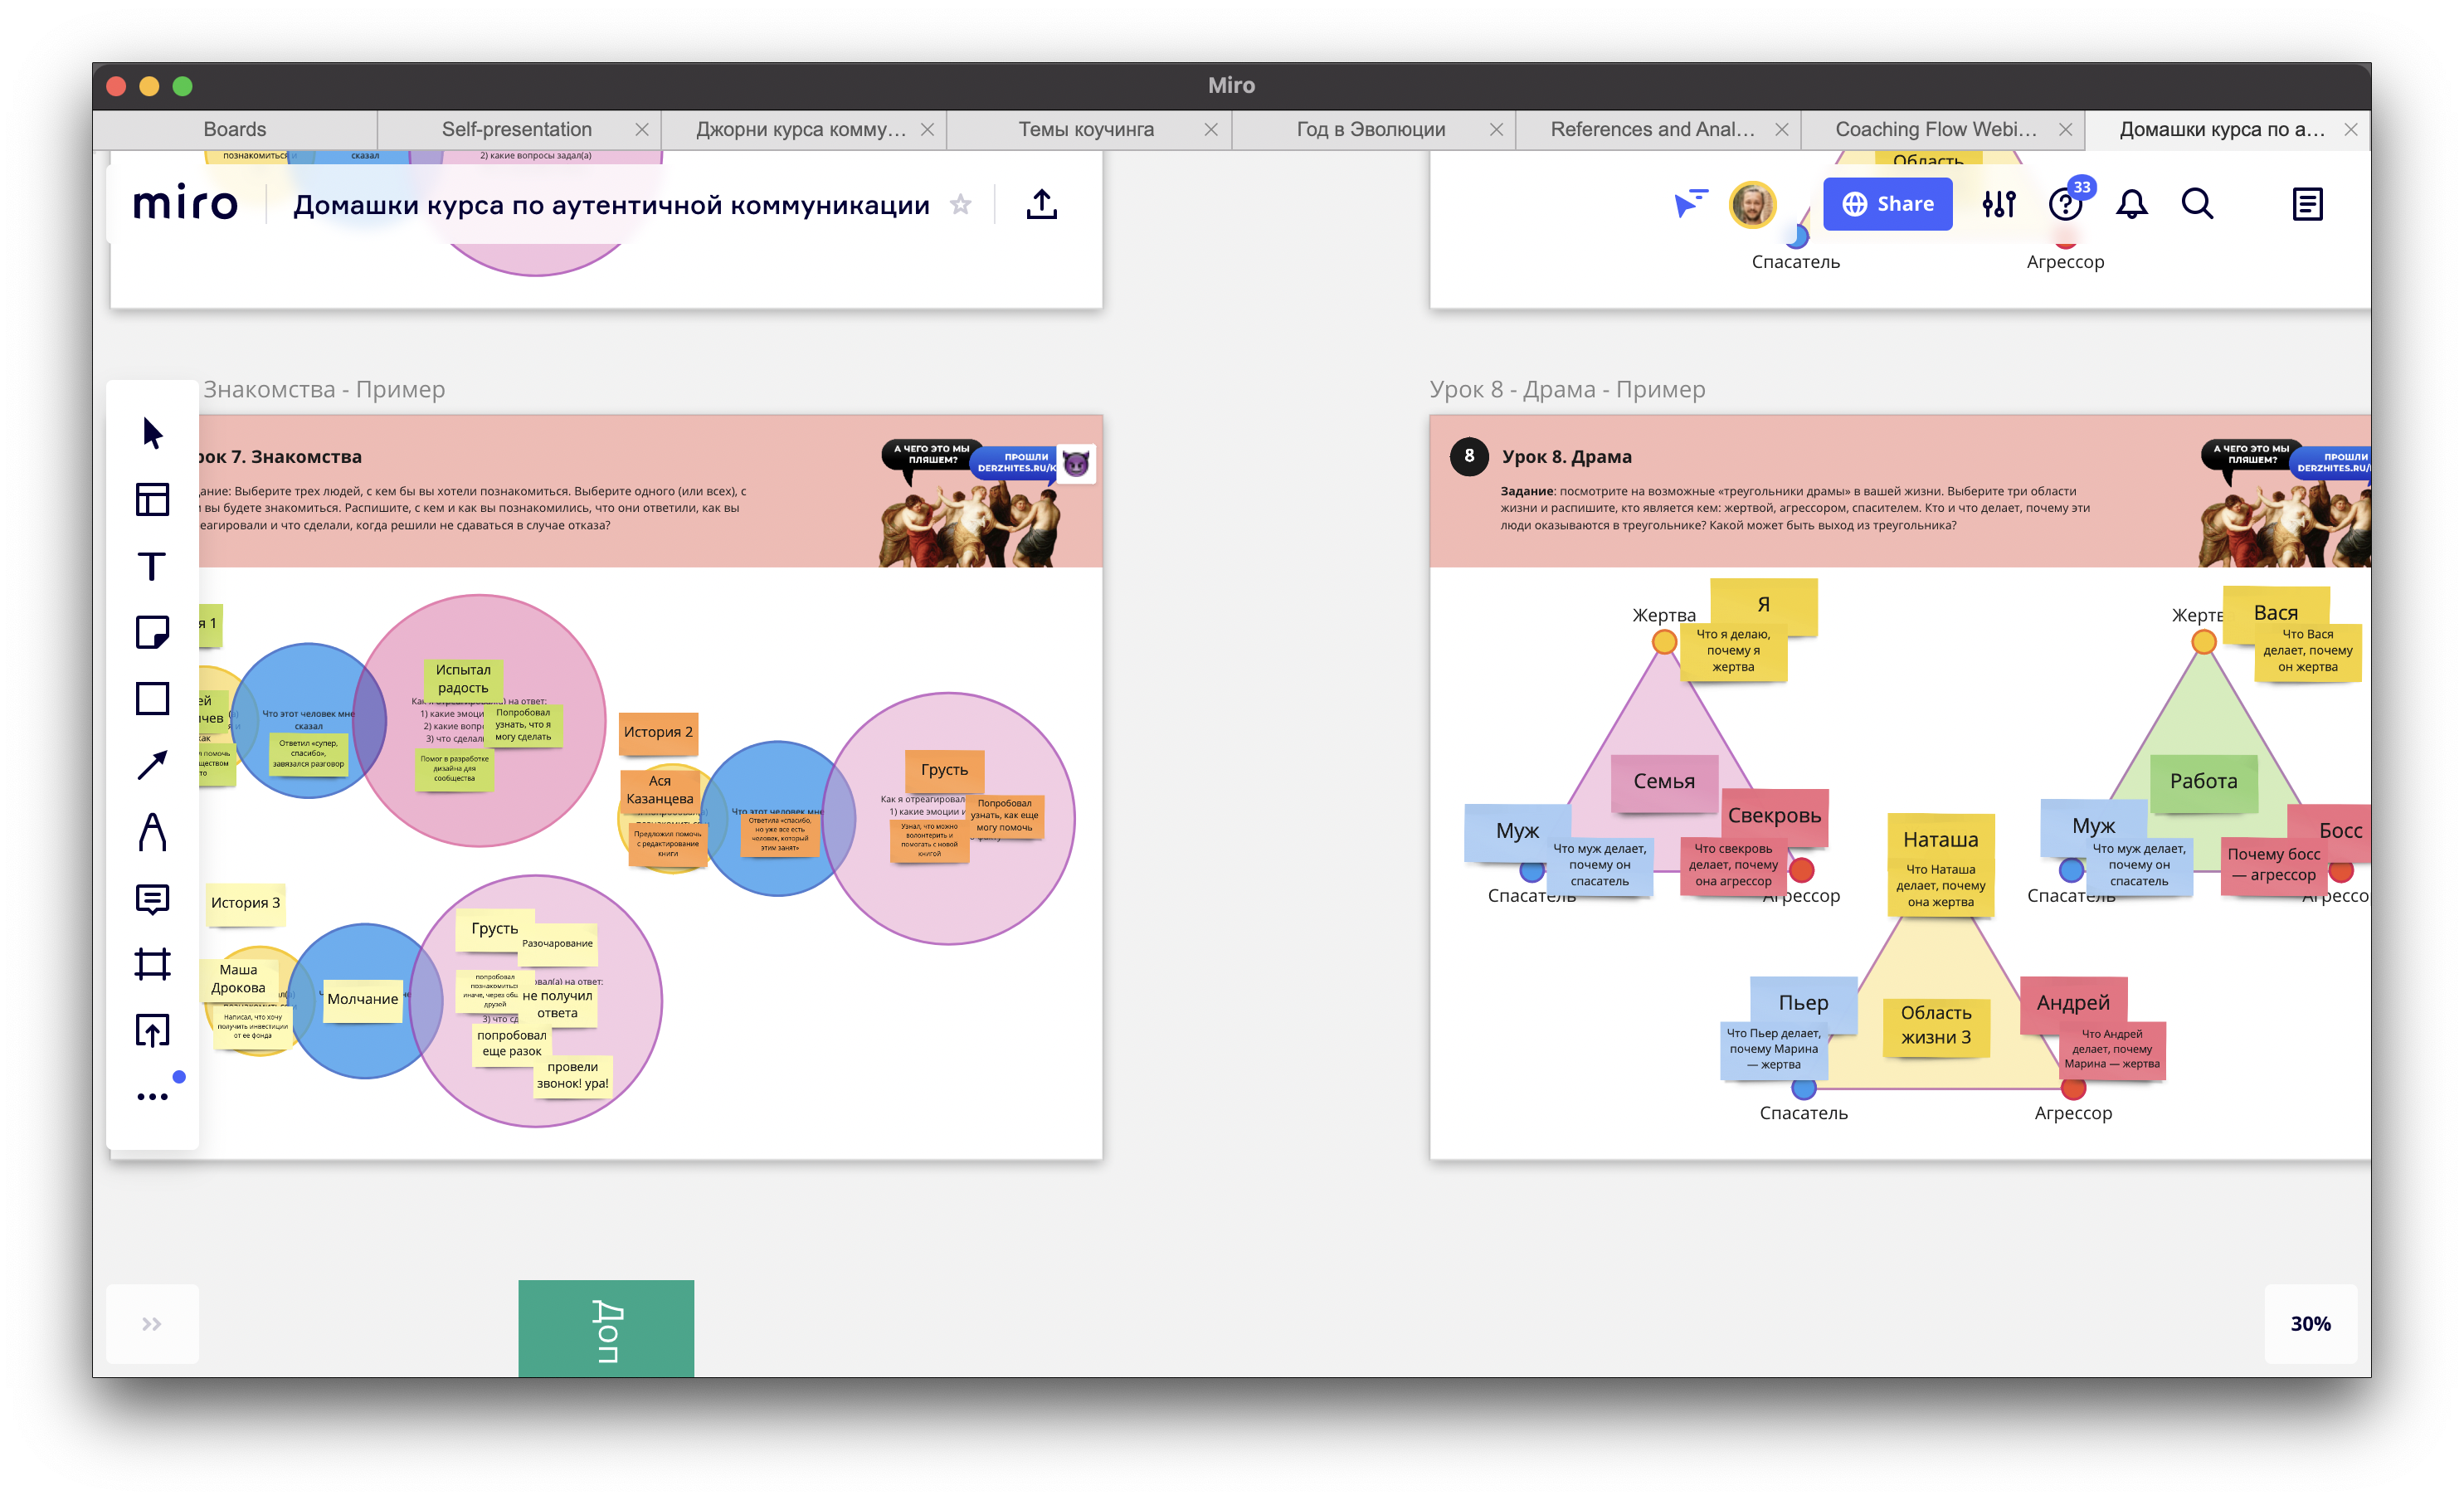Viewport: 2464px width, 1500px height.
Task: Open the Templates tool
Action: [152, 499]
